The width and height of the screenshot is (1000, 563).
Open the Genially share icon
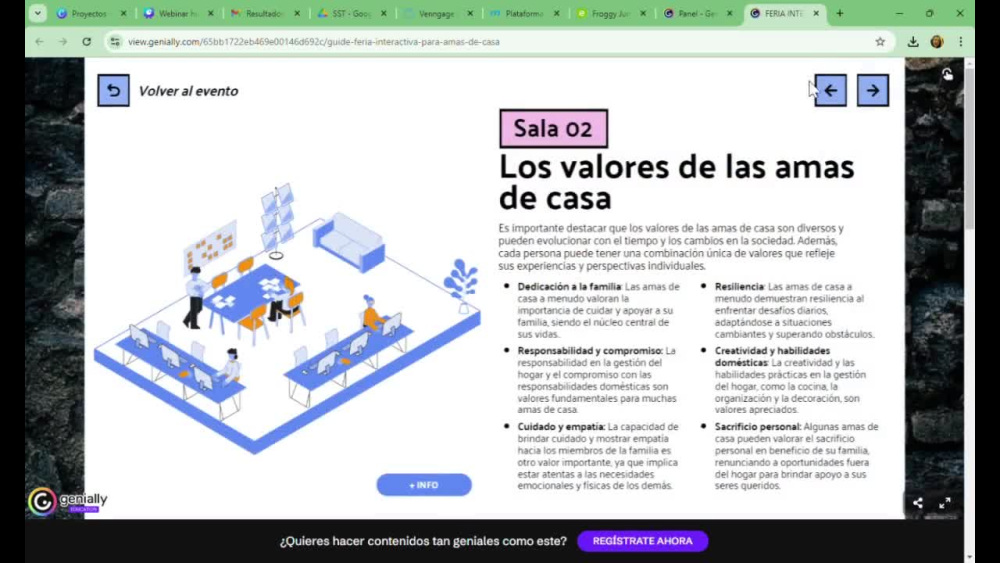click(x=917, y=503)
